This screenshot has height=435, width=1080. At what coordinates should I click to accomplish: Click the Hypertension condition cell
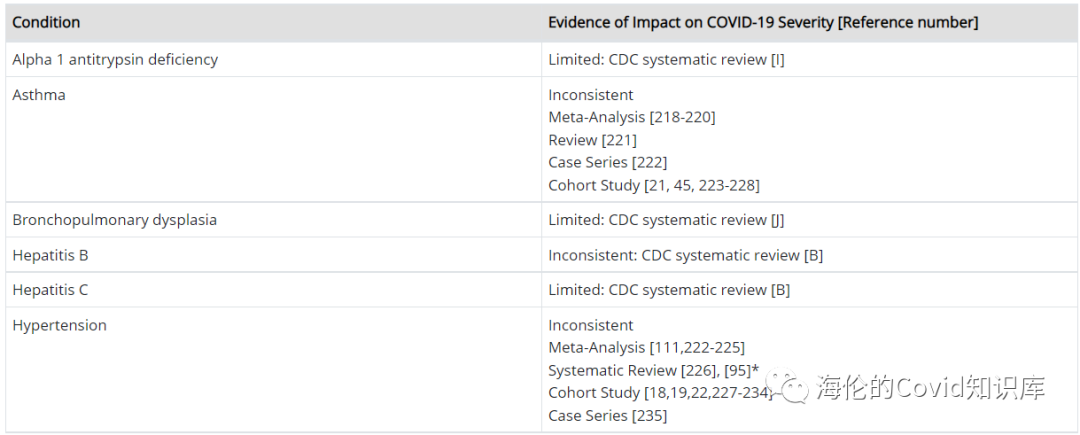[59, 325]
